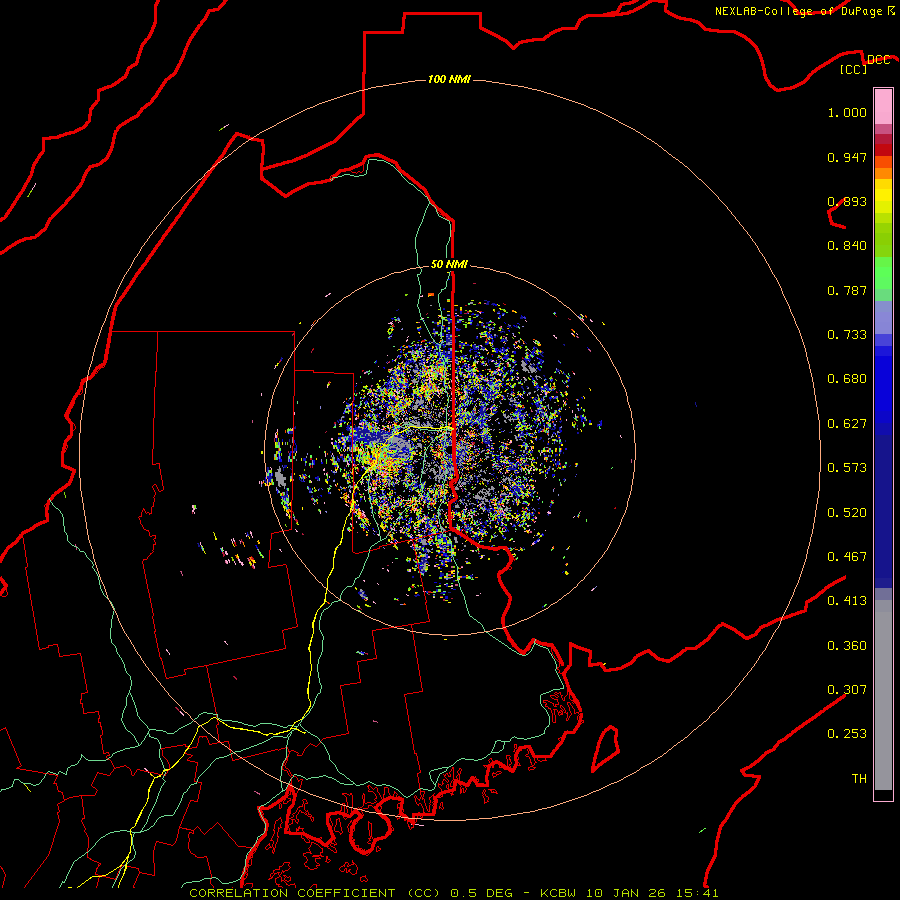Click the 0.573 color scale label
Image resolution: width=900 pixels, height=900 pixels.
[847, 468]
